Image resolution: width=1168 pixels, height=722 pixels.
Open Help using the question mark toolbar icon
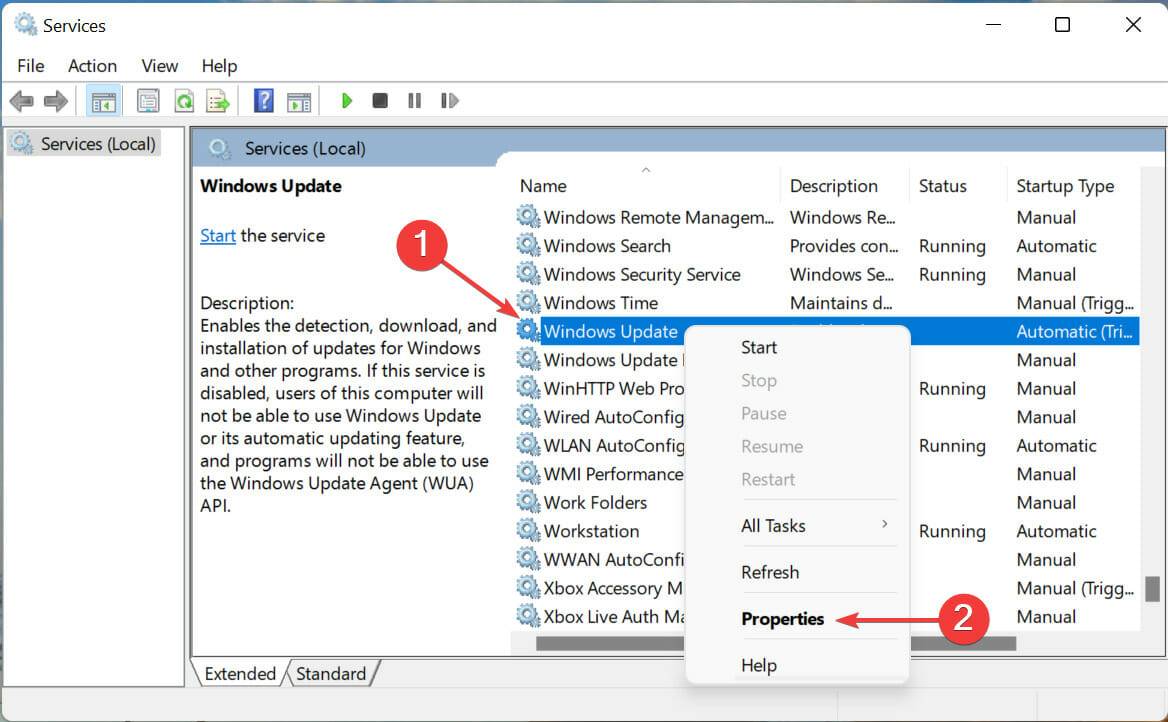(262, 100)
